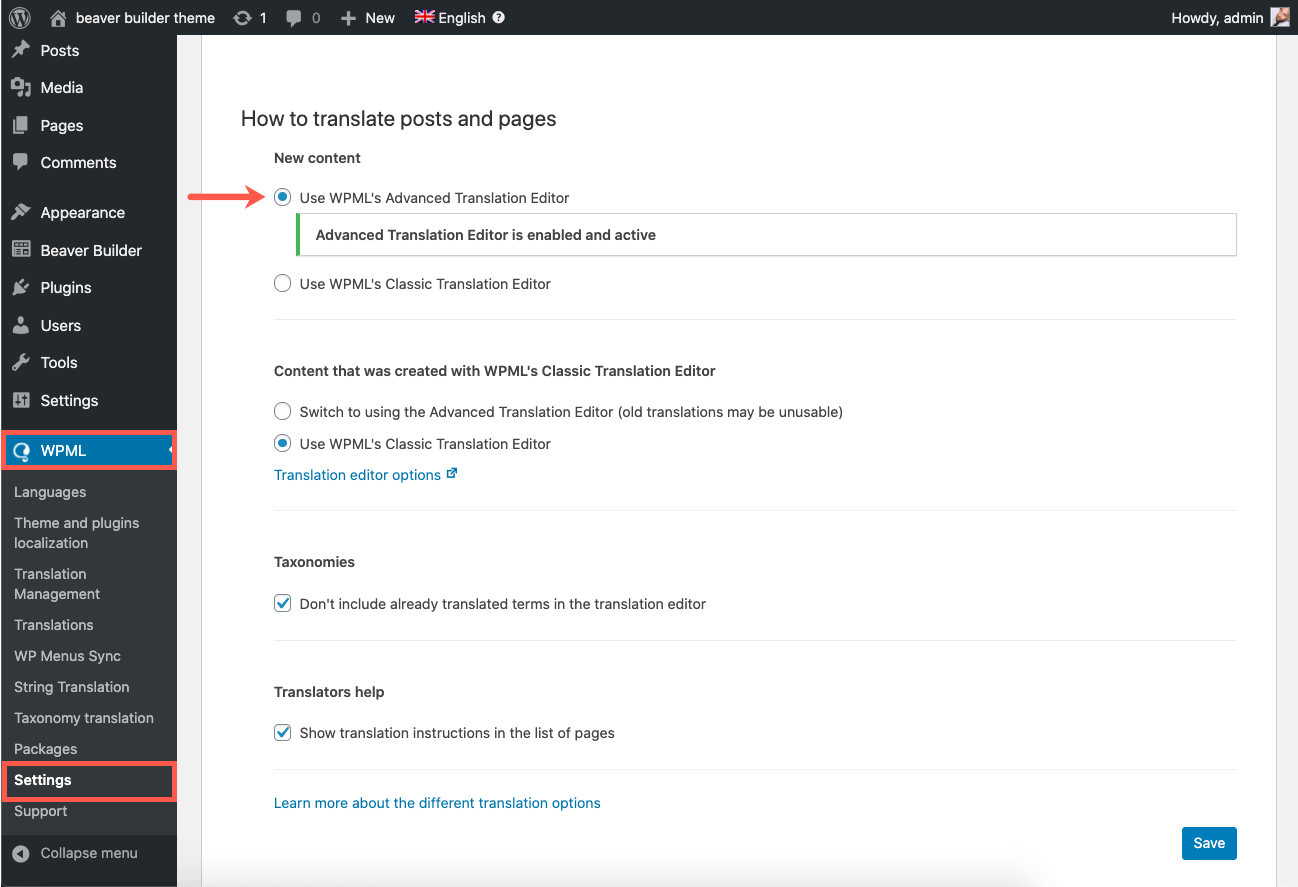
Task: Click the Tools wrench icon
Action: [21, 362]
